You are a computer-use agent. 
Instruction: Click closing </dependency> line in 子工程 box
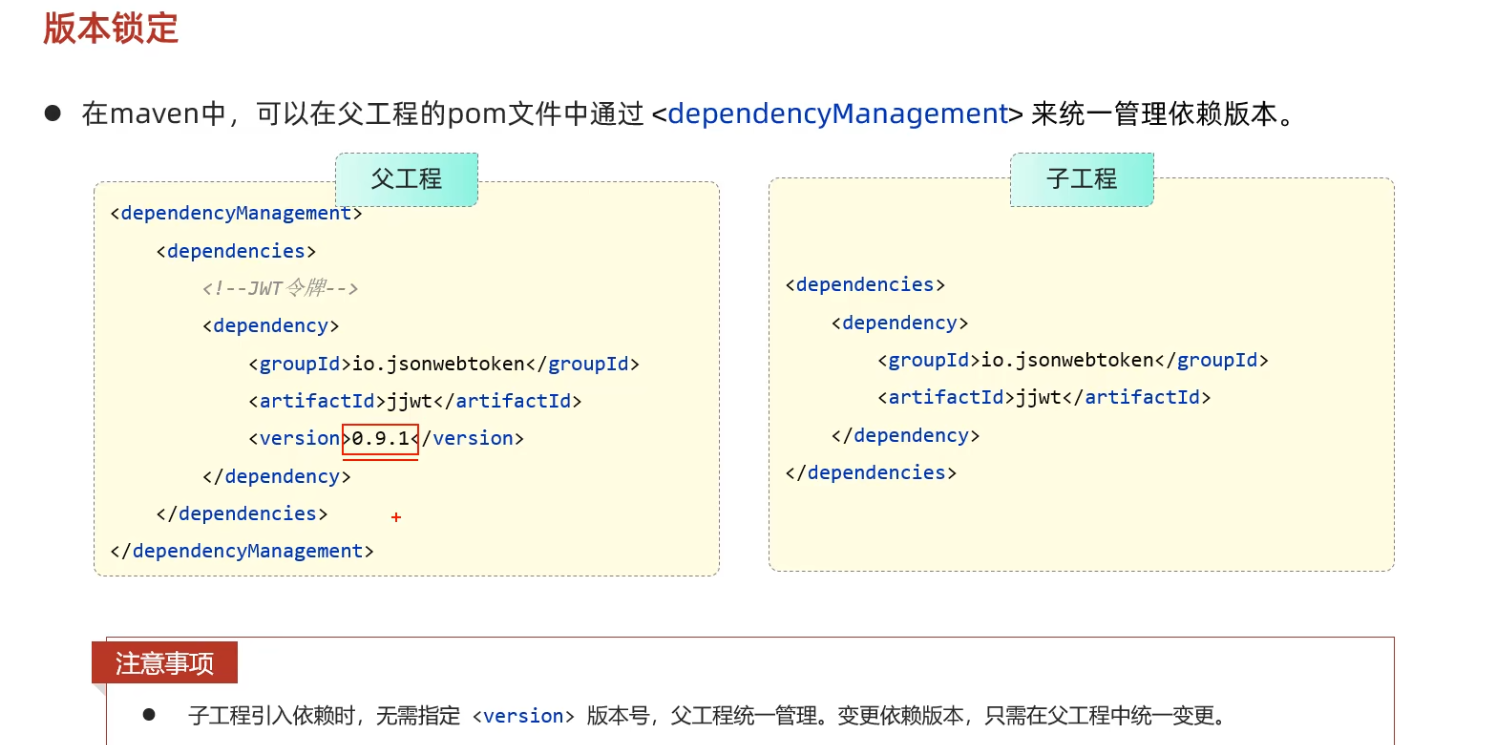coord(906,435)
